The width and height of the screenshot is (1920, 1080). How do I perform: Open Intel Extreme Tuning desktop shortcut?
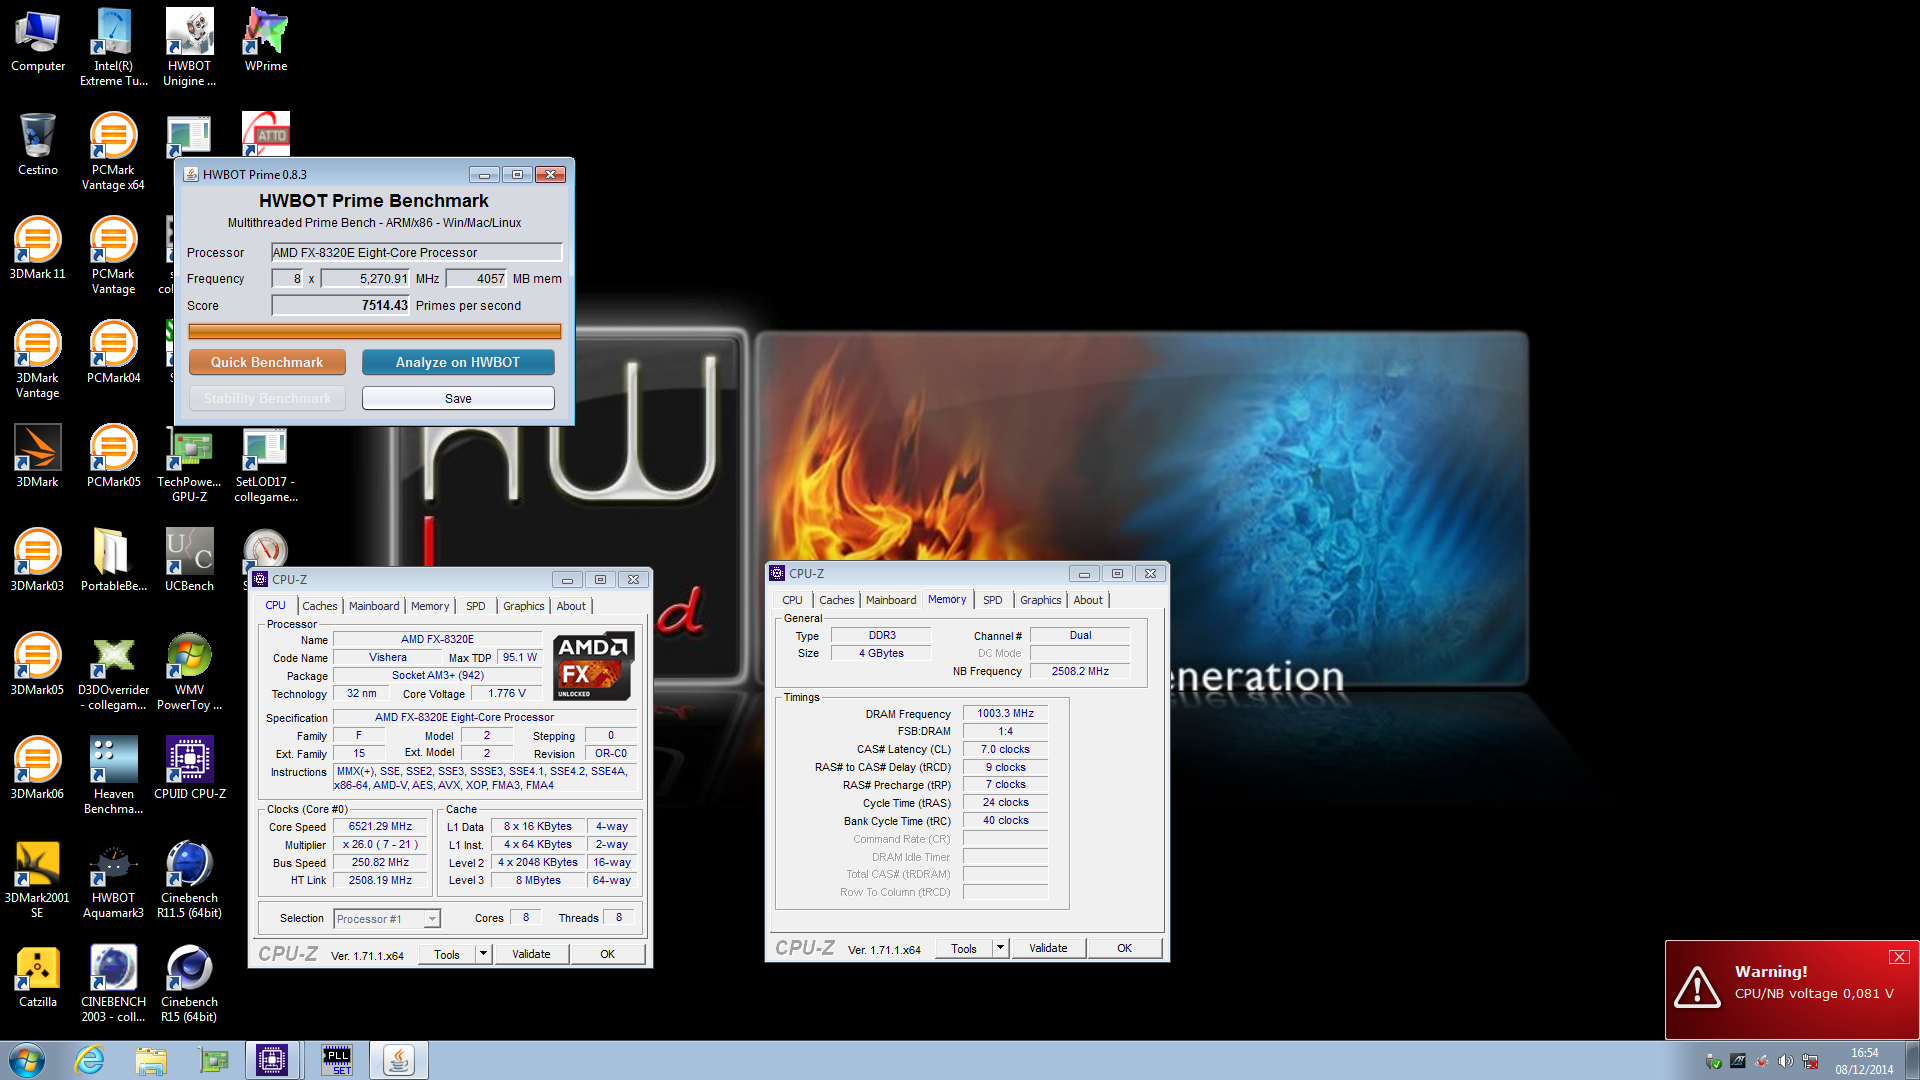click(x=113, y=47)
